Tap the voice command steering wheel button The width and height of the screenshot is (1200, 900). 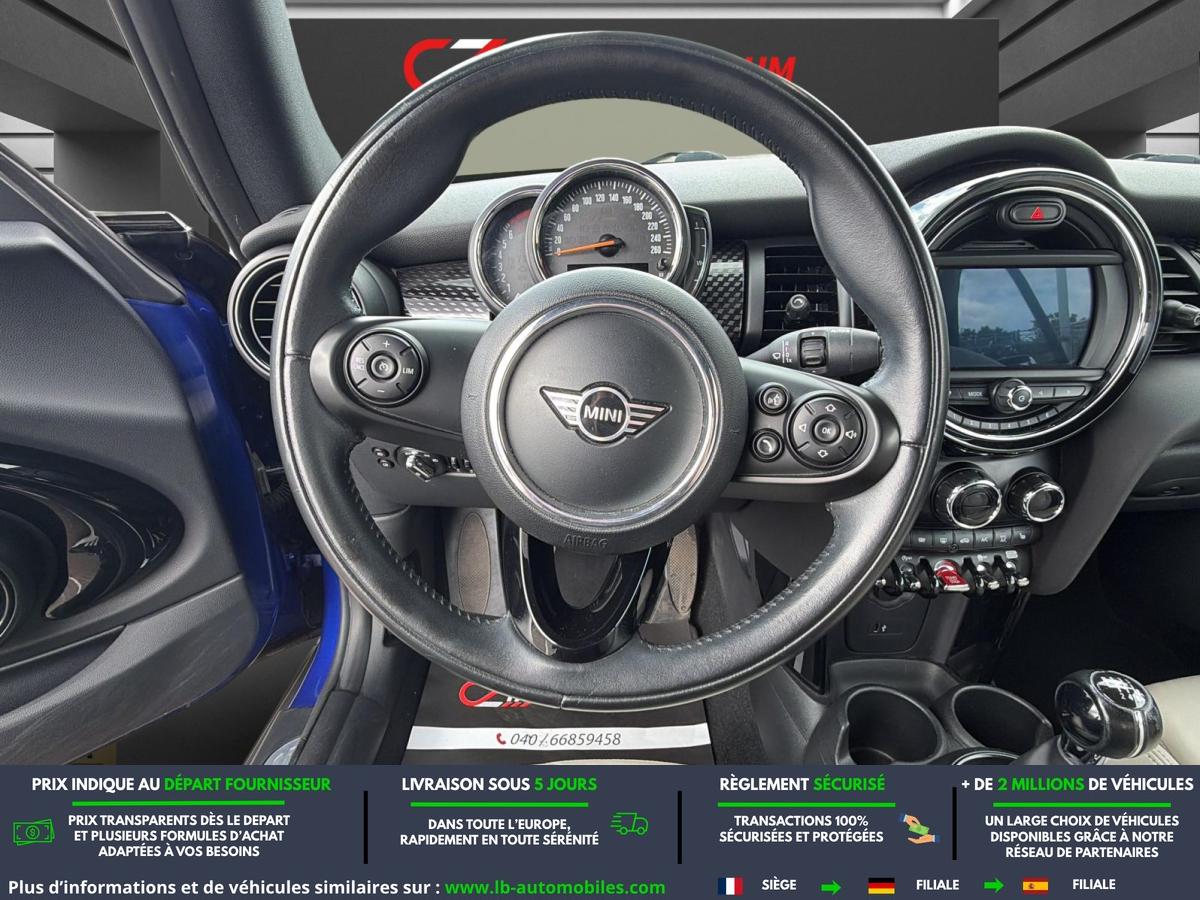(x=773, y=399)
